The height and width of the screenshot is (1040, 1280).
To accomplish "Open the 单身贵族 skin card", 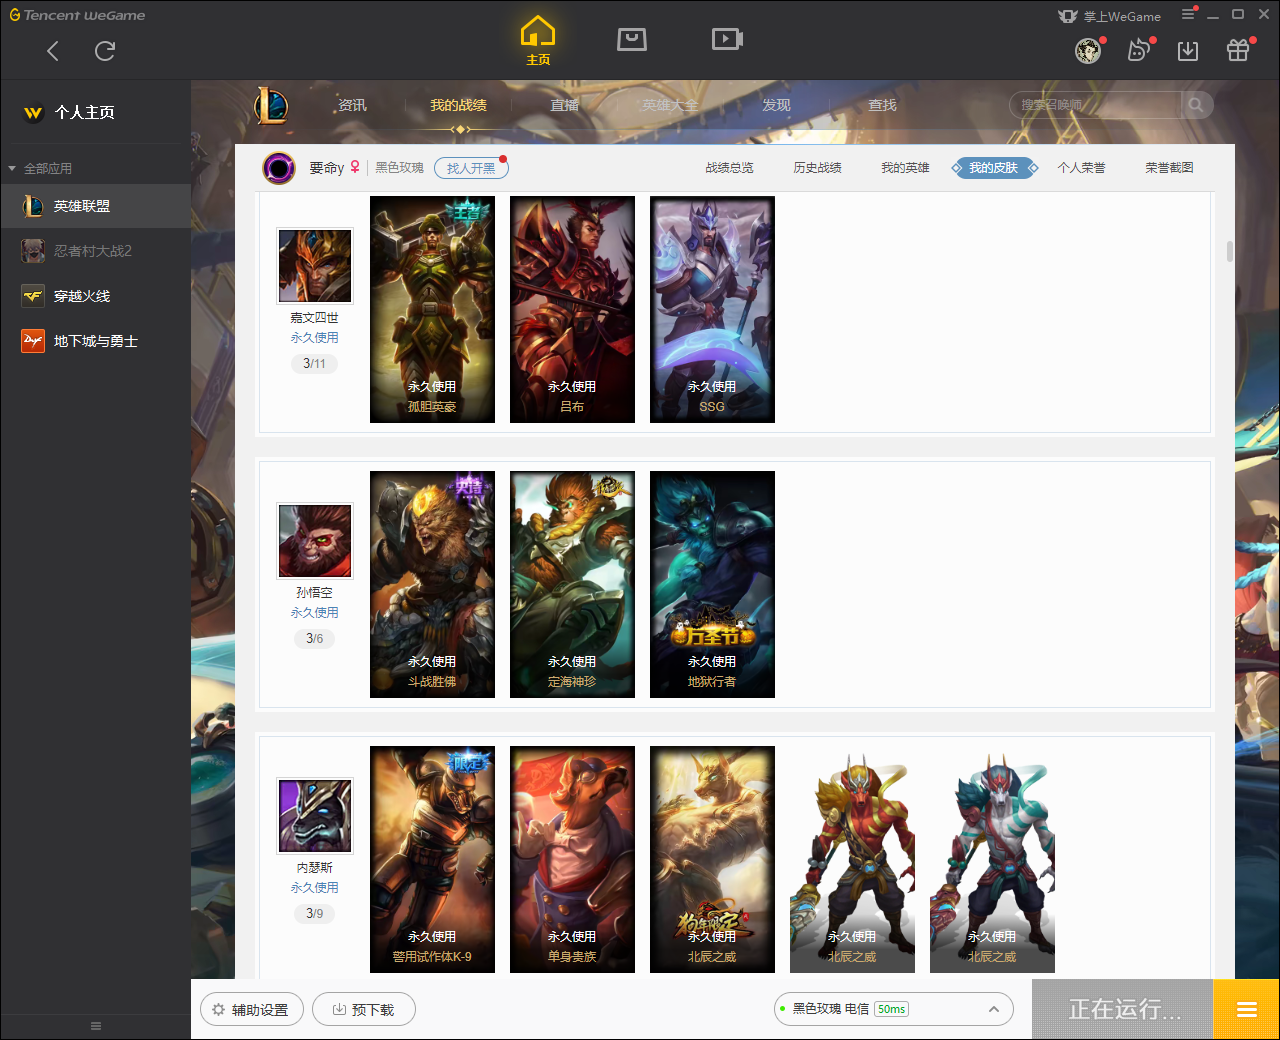I will [572, 859].
